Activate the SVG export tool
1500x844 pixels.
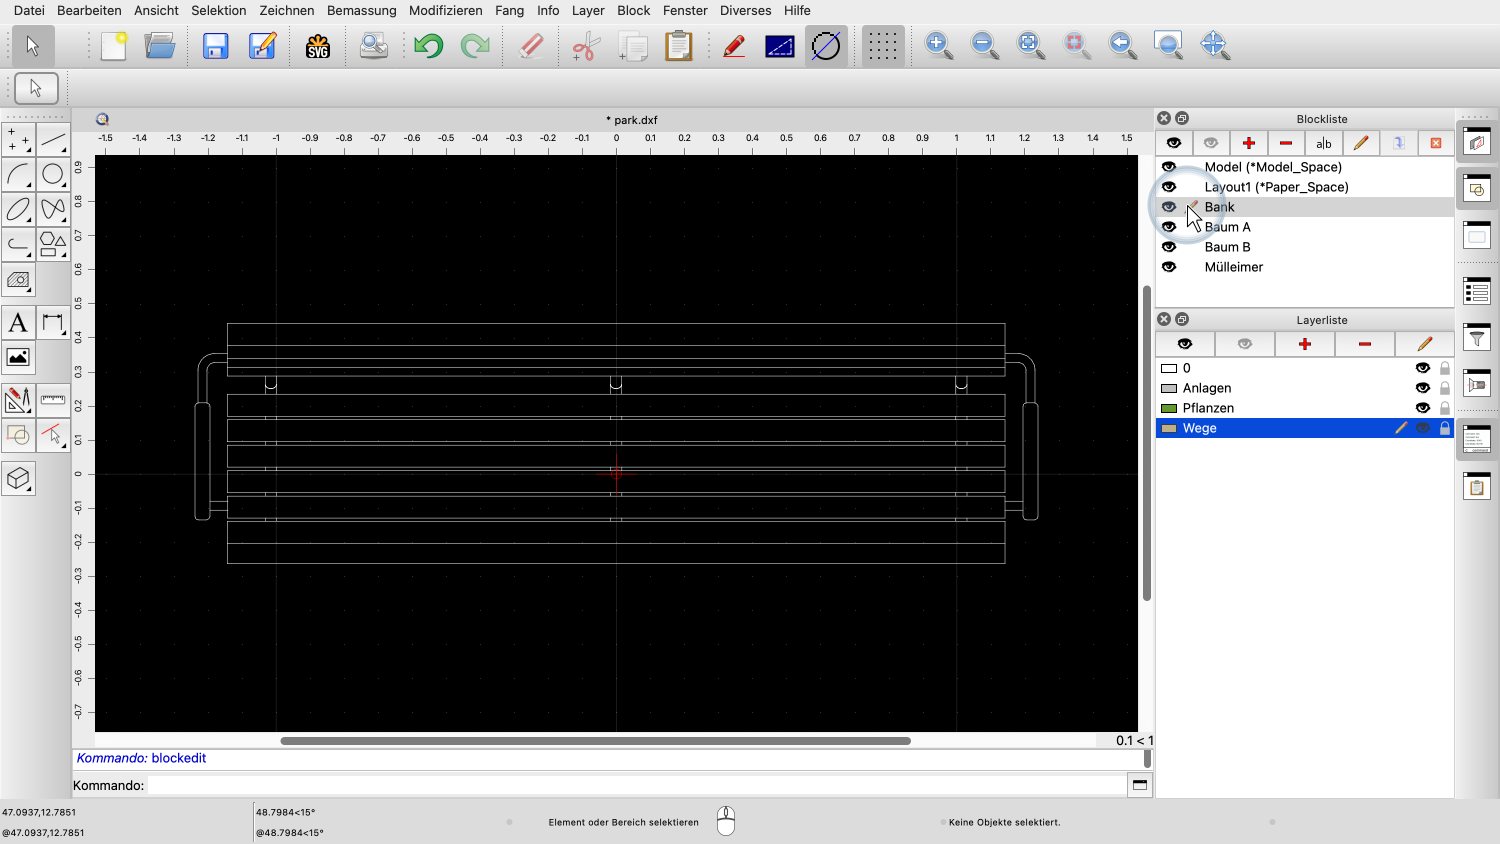[317, 45]
